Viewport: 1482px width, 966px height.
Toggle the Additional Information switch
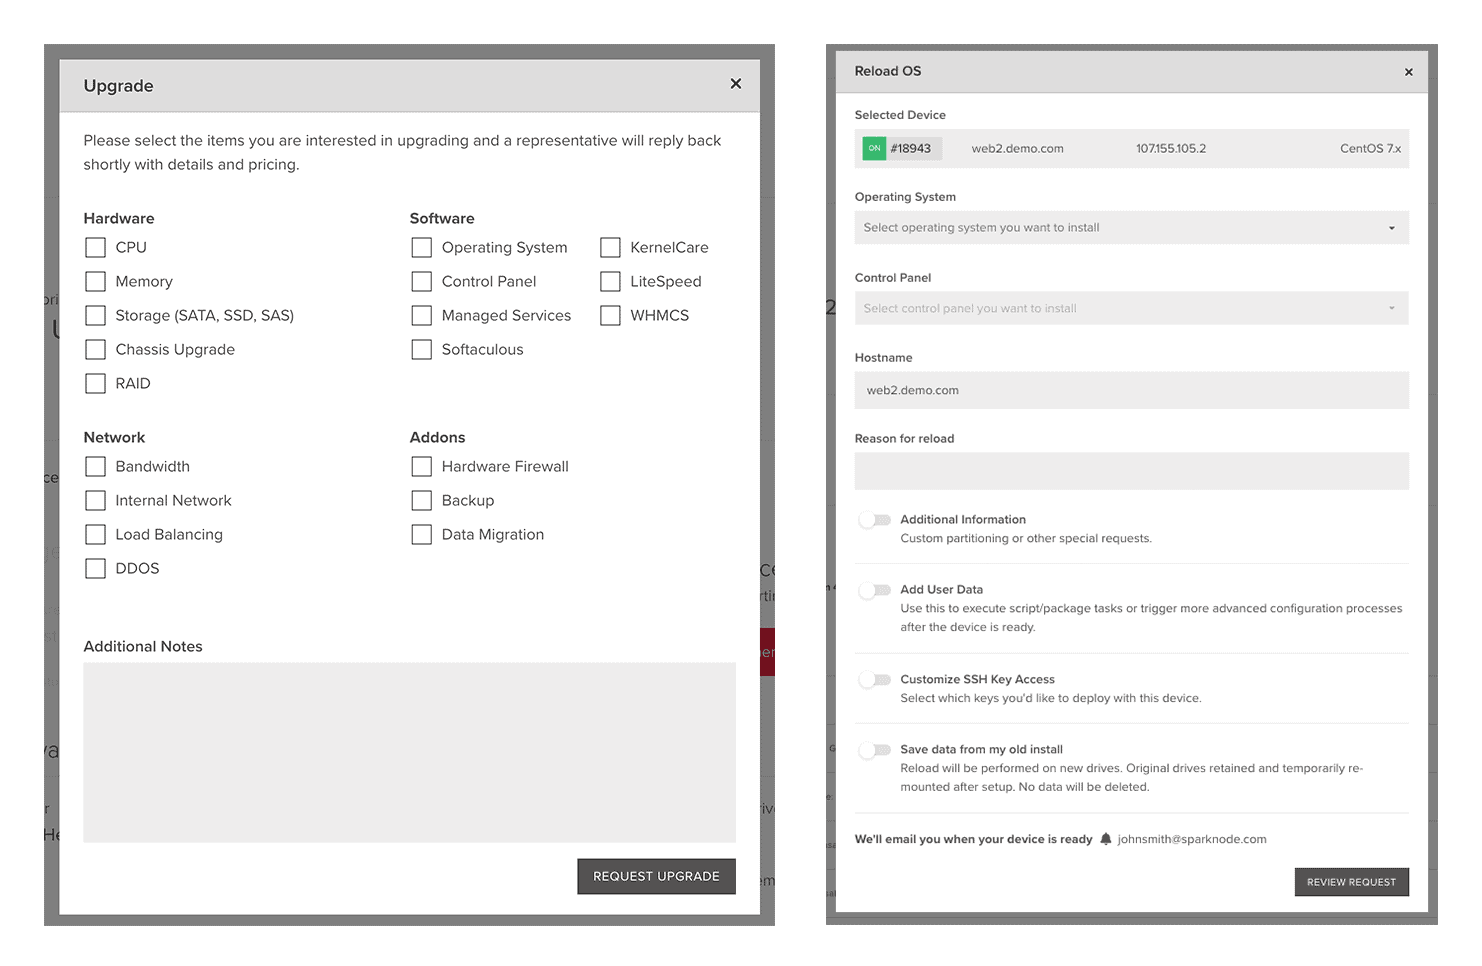pyautogui.click(x=875, y=520)
